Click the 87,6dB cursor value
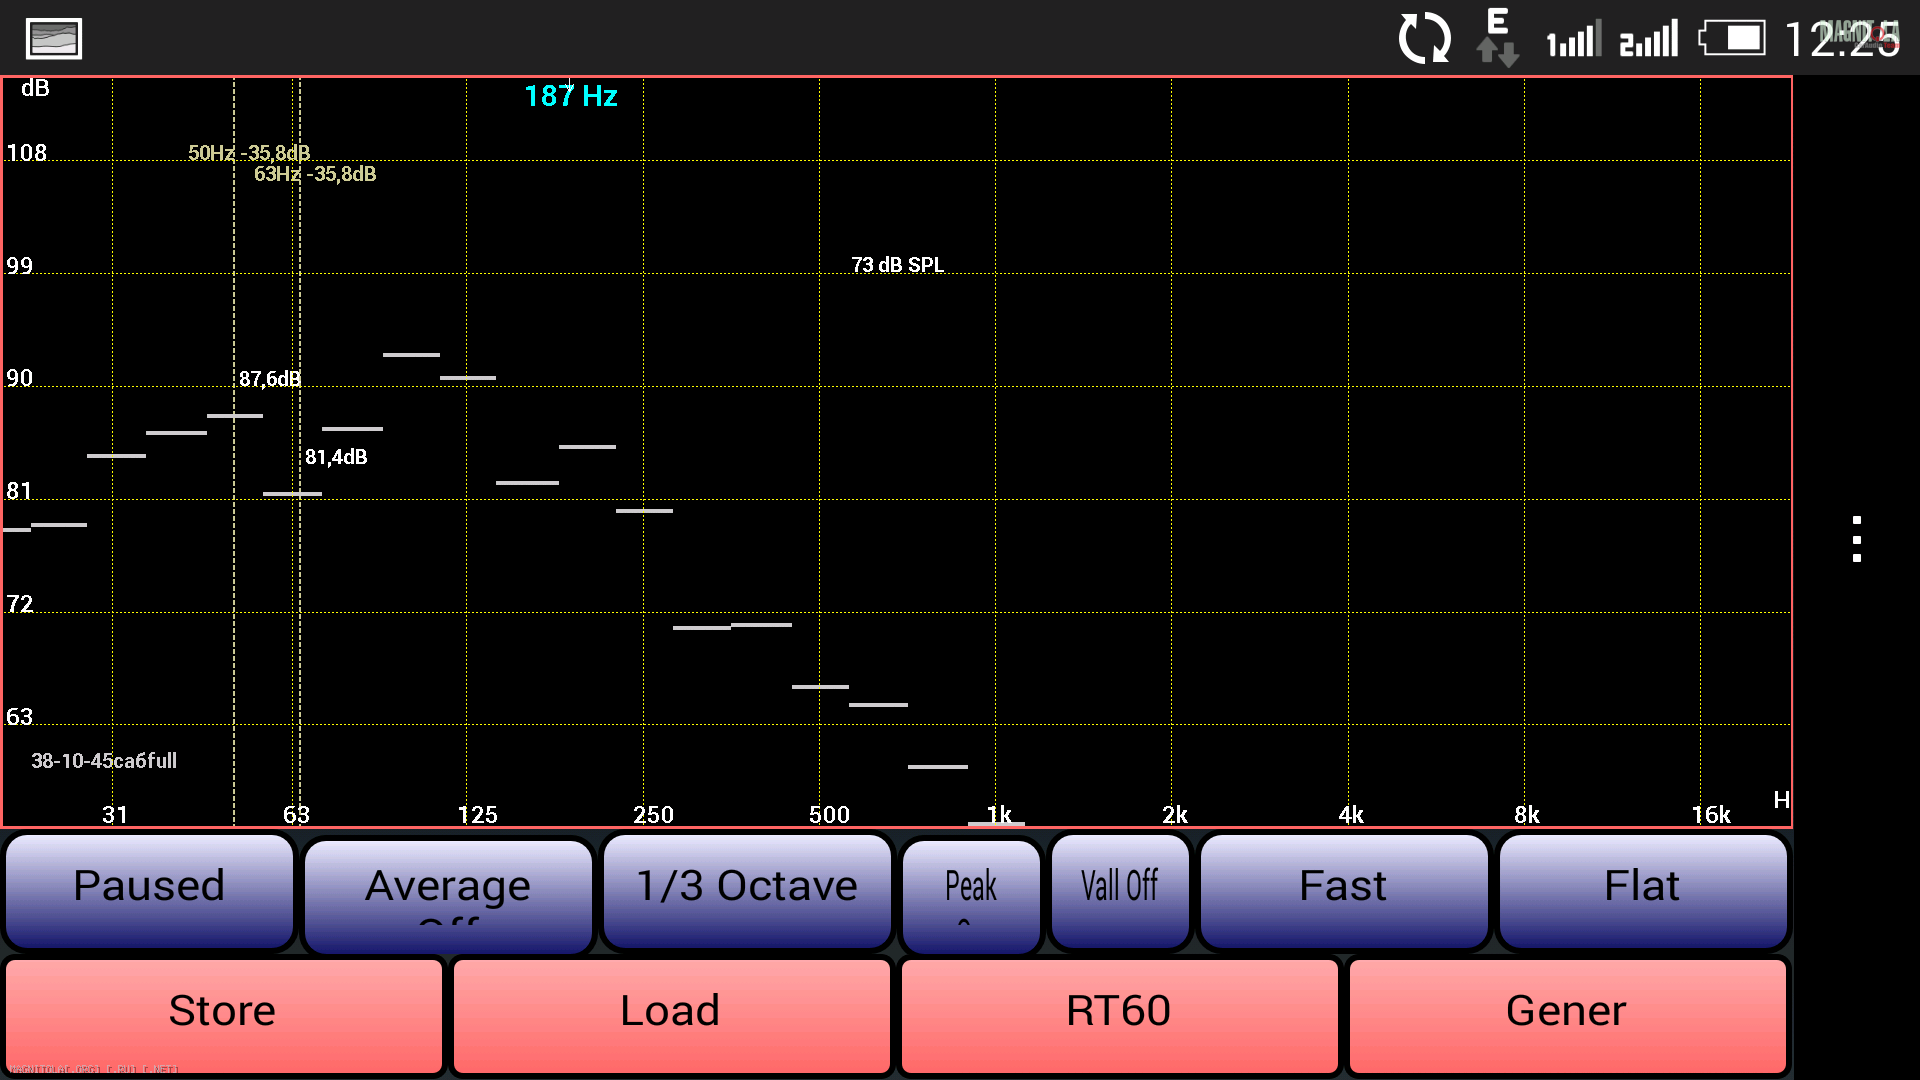Image resolution: width=1920 pixels, height=1080 pixels. tap(270, 379)
